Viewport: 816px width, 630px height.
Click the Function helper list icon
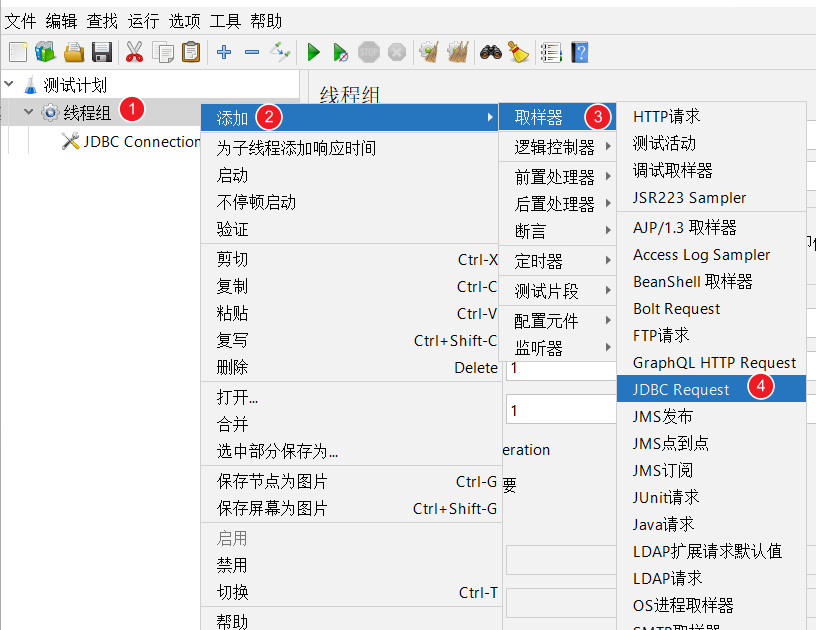(x=551, y=52)
